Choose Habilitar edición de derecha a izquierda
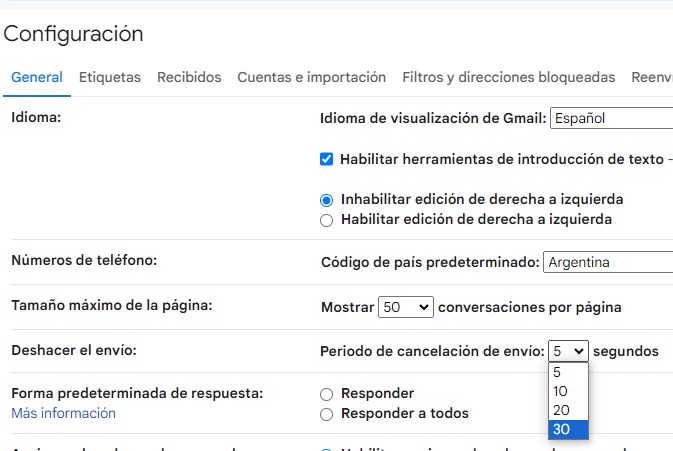The height and width of the screenshot is (451, 673). click(326, 219)
